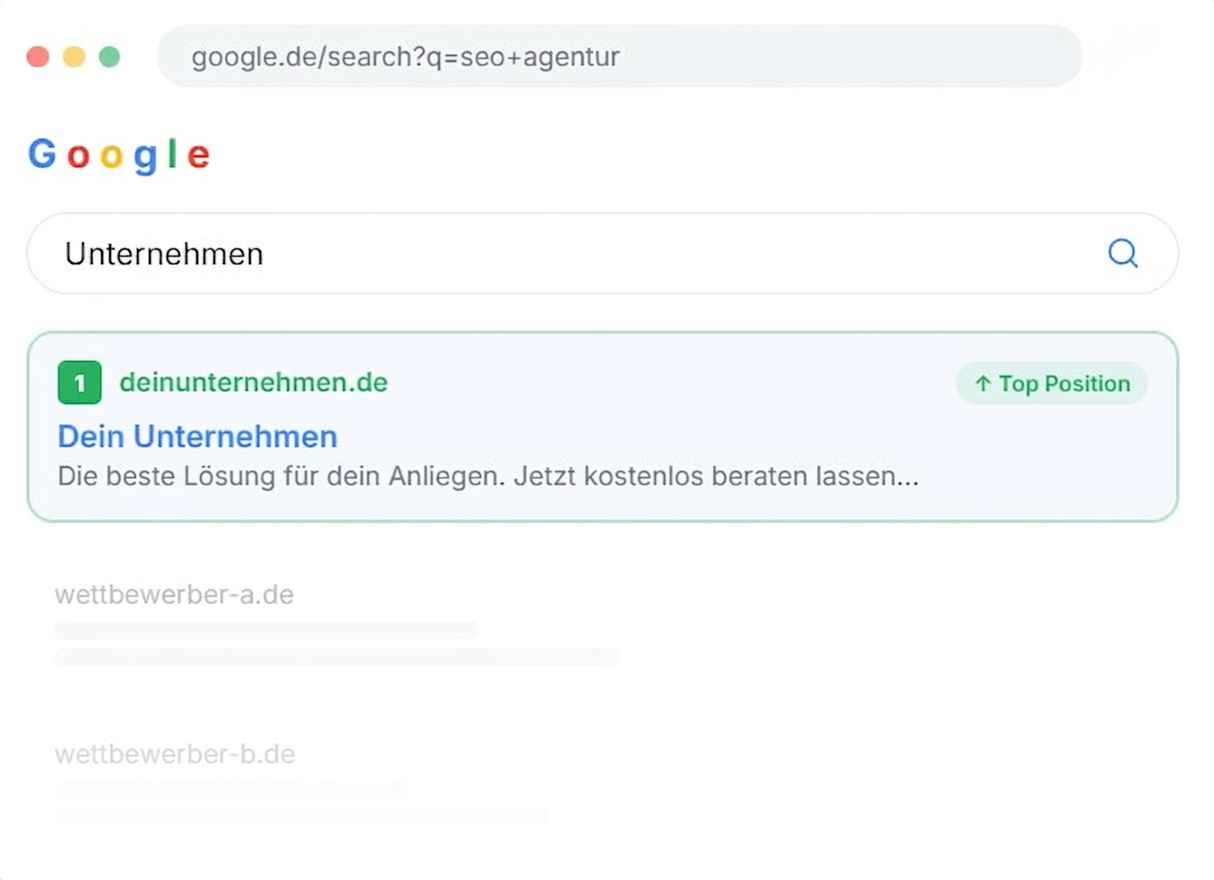Click first placeholder line under wettbewerber-a.de

click(267, 631)
